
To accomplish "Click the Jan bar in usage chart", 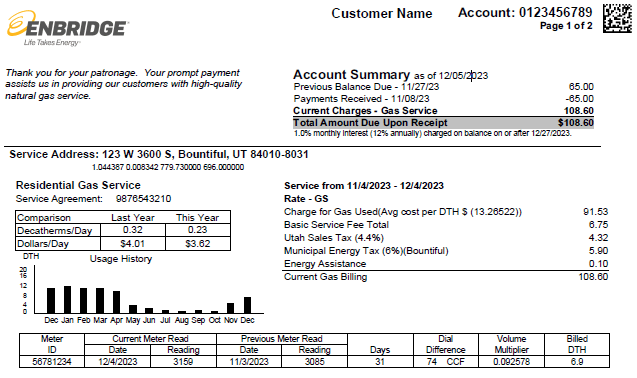I will pos(67,300).
